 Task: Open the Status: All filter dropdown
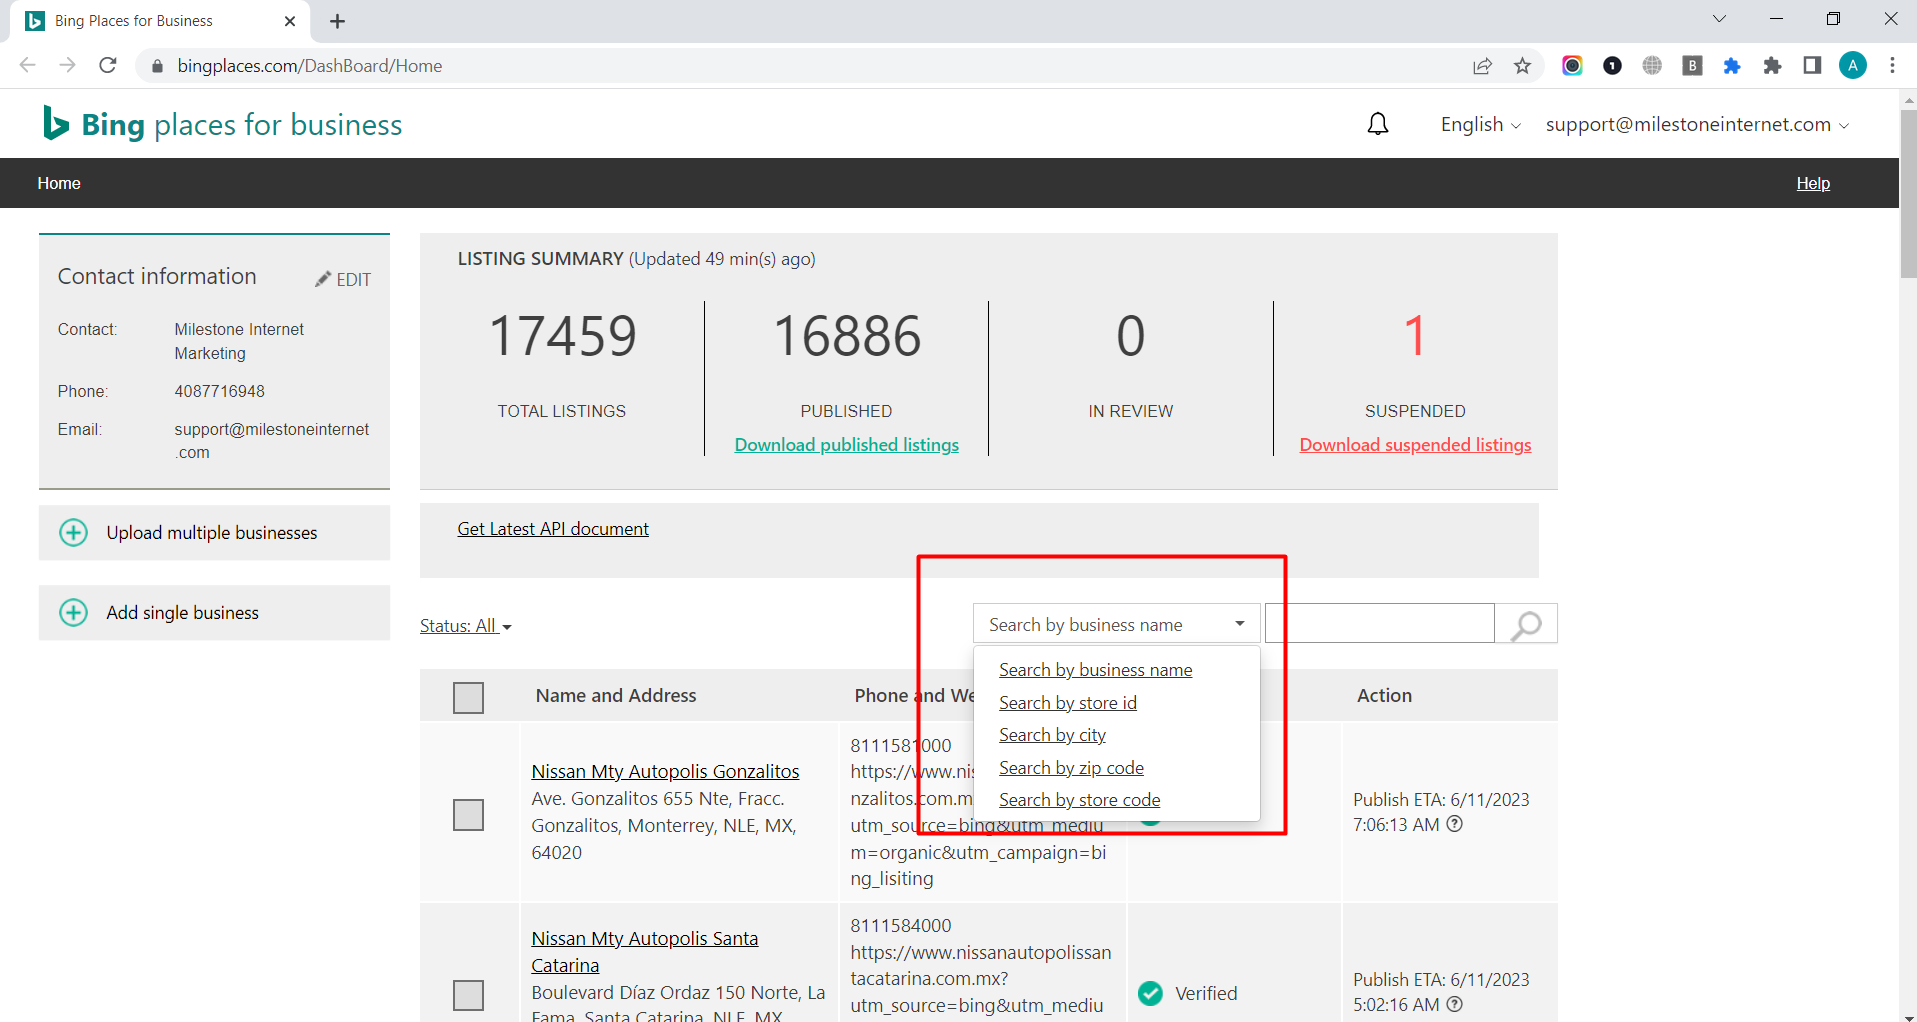[x=466, y=626]
